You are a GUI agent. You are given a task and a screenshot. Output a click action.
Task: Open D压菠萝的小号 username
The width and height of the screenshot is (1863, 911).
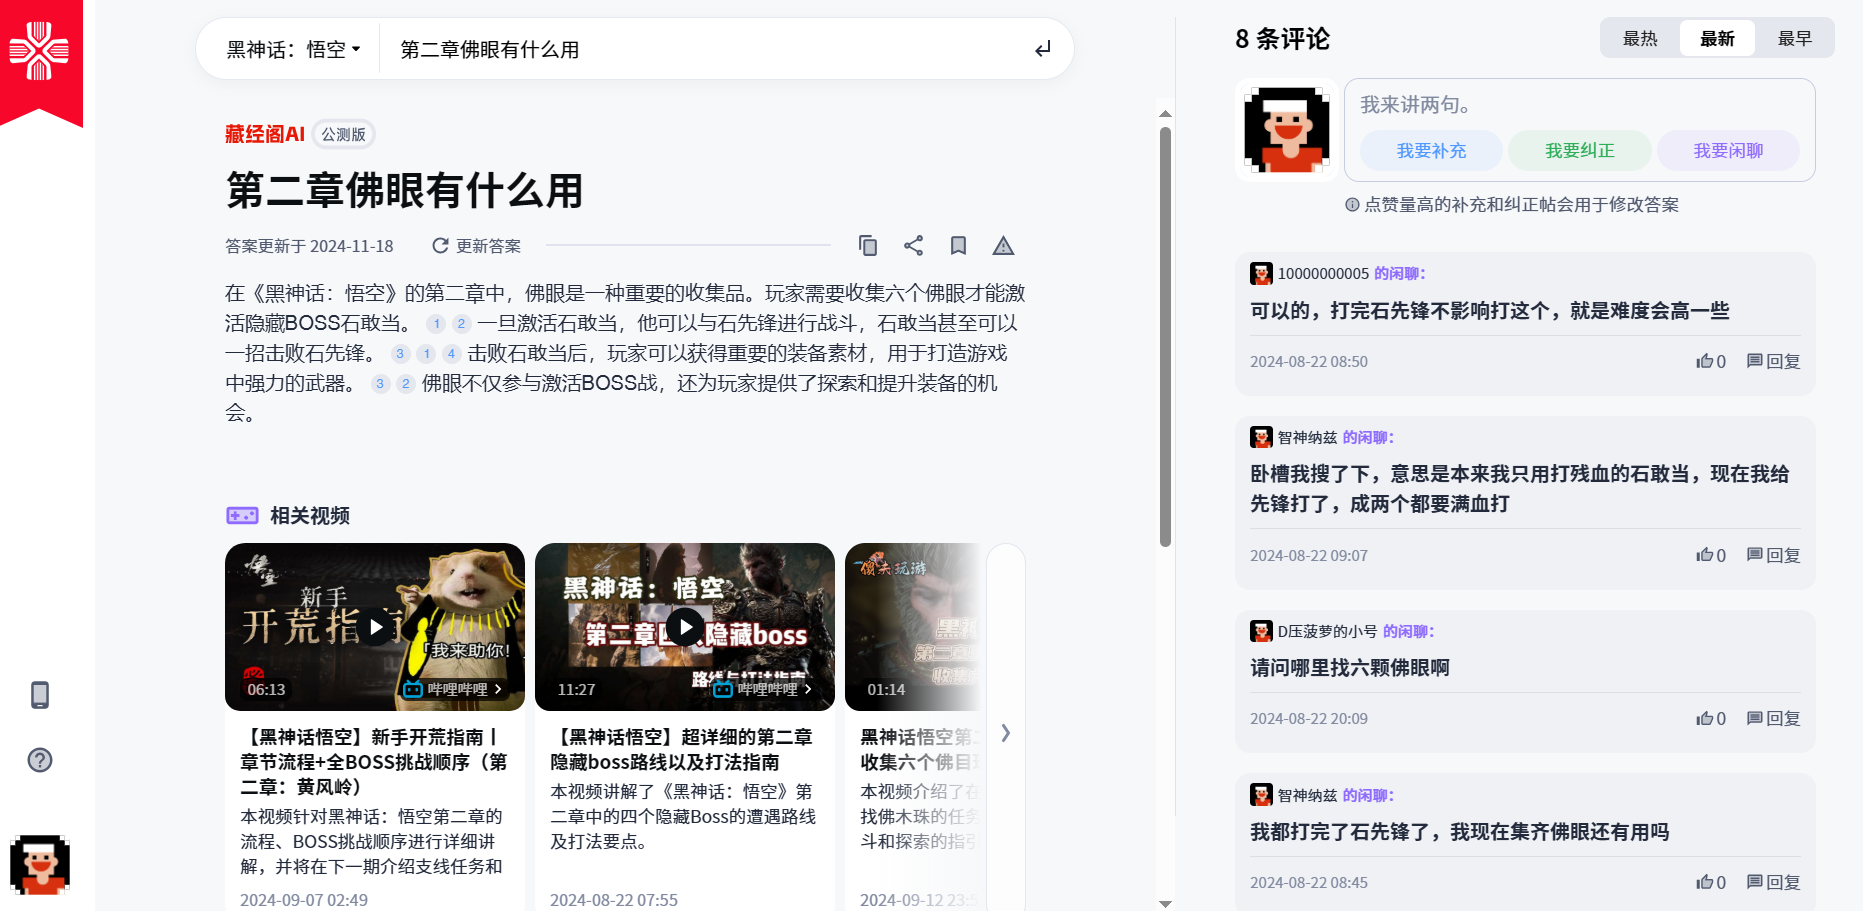(x=1327, y=631)
